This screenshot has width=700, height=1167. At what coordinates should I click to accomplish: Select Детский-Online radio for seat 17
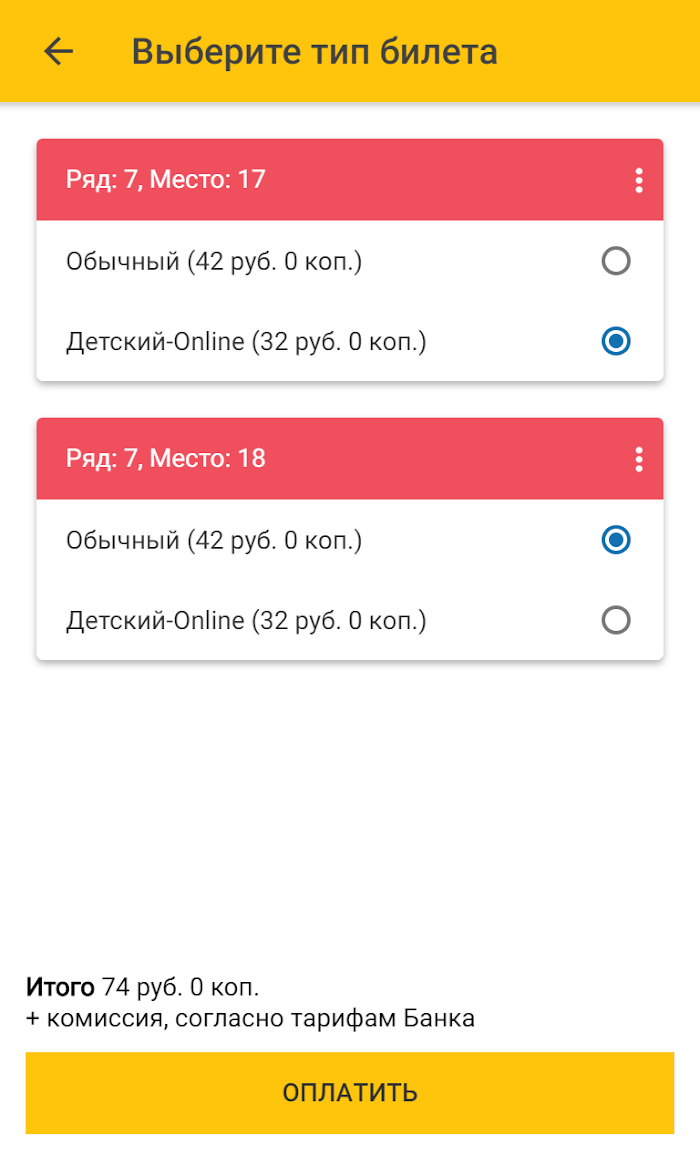[616, 342]
